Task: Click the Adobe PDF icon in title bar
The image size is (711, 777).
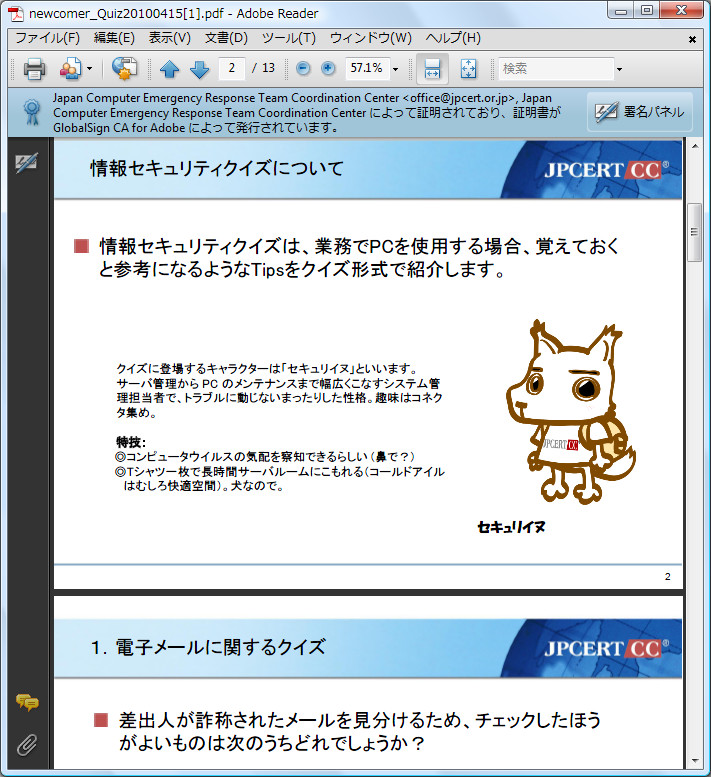Action: 16,13
